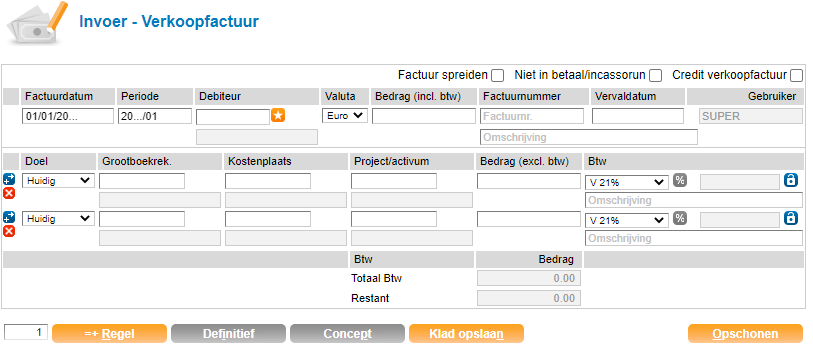813x360 pixels.
Task: Tick the Credit verkoopfactuur checkbox
Action: pyautogui.click(x=796, y=76)
